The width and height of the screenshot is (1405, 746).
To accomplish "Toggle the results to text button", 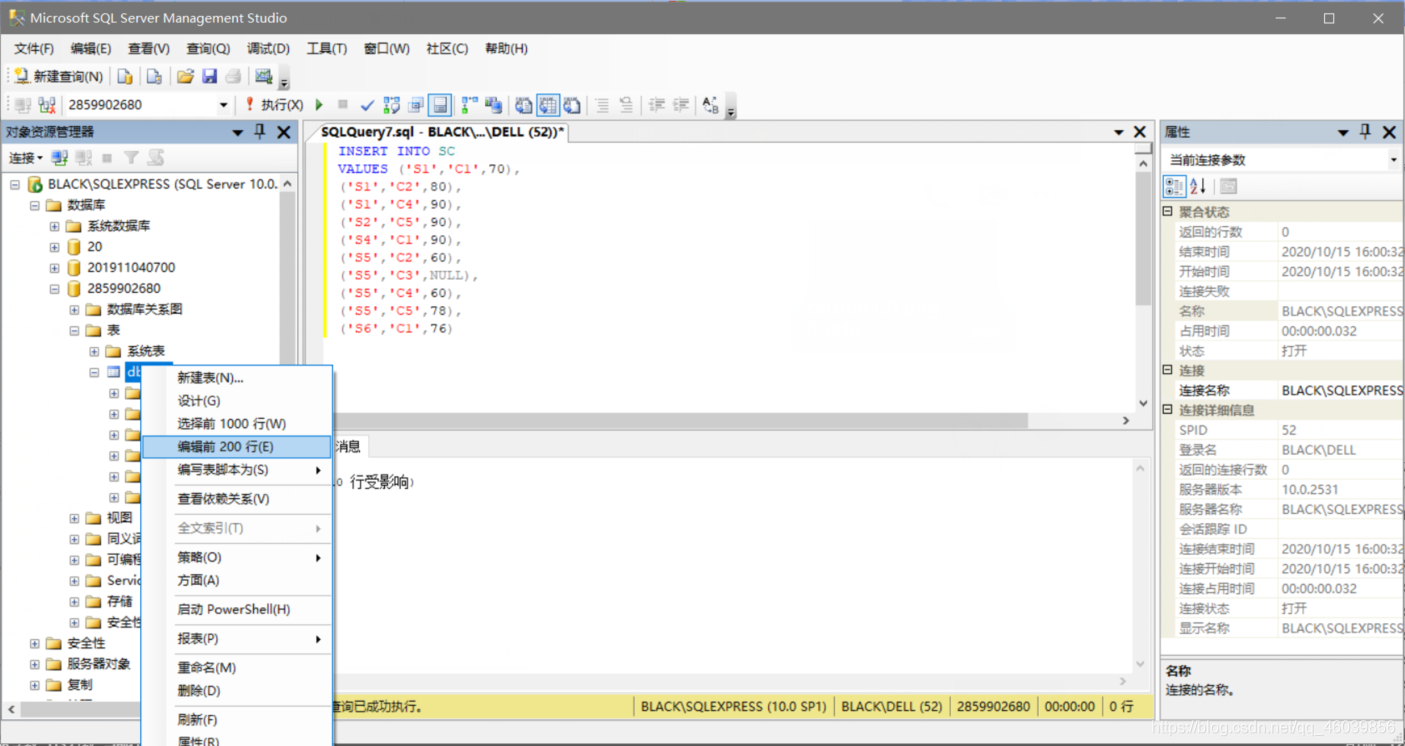I will pos(523,105).
